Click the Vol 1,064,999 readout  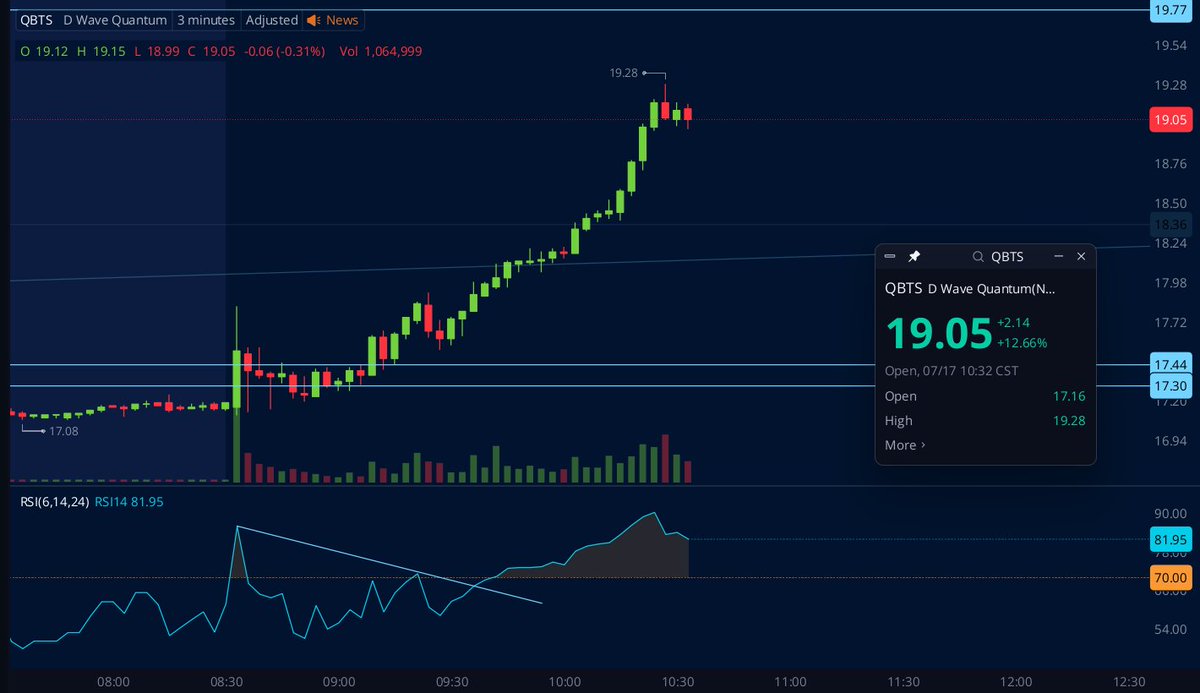click(x=381, y=51)
